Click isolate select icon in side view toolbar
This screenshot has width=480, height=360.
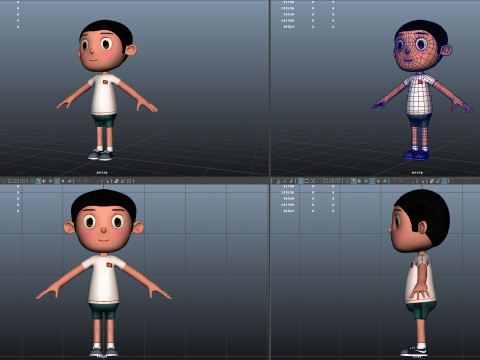coord(422,181)
